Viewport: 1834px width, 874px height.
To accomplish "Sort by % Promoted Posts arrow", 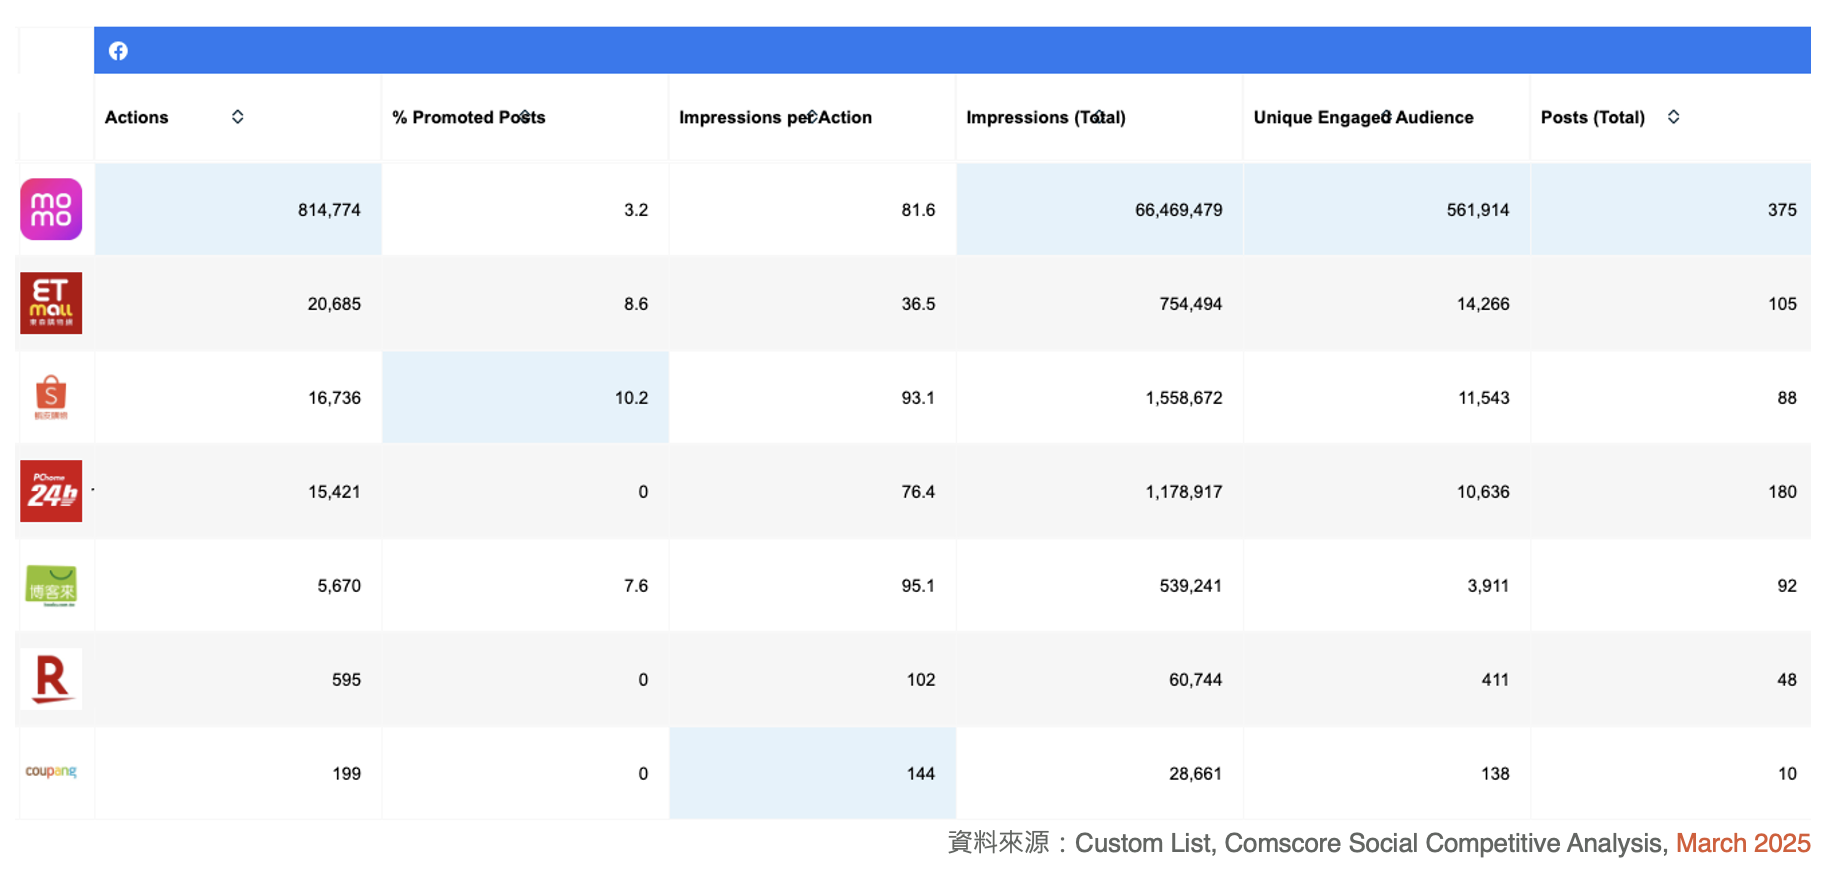I will click(x=526, y=117).
